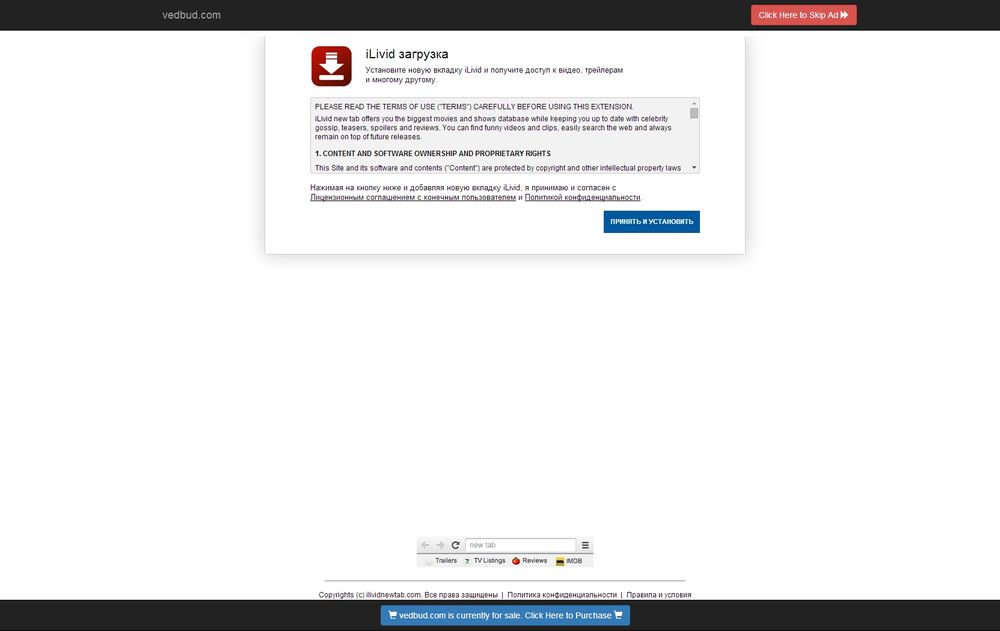
Task: Open the vedbud.com site title
Action: [x=191, y=15]
